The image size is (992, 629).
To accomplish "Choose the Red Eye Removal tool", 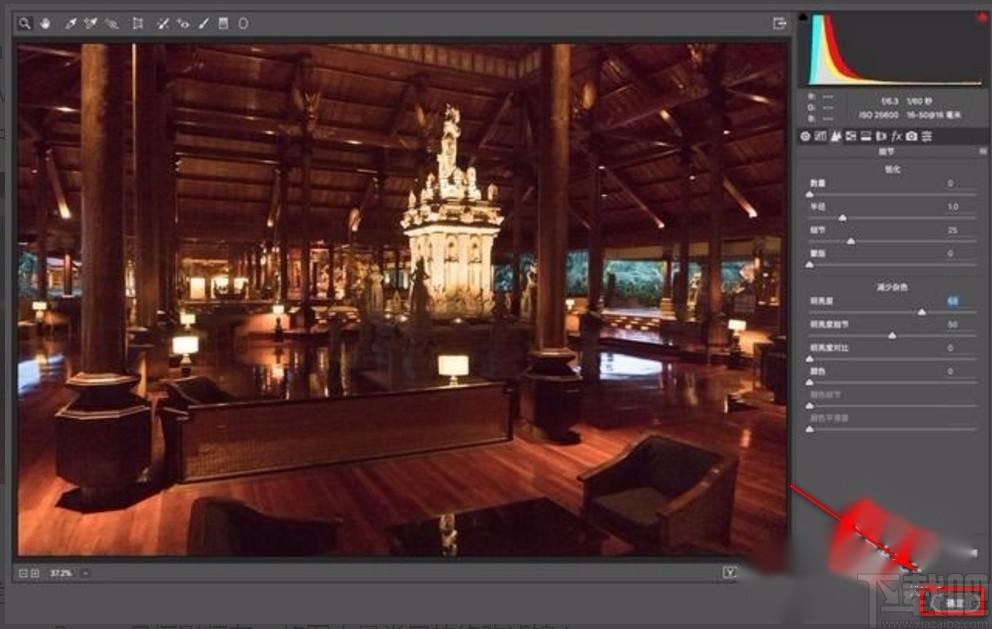I will [183, 22].
